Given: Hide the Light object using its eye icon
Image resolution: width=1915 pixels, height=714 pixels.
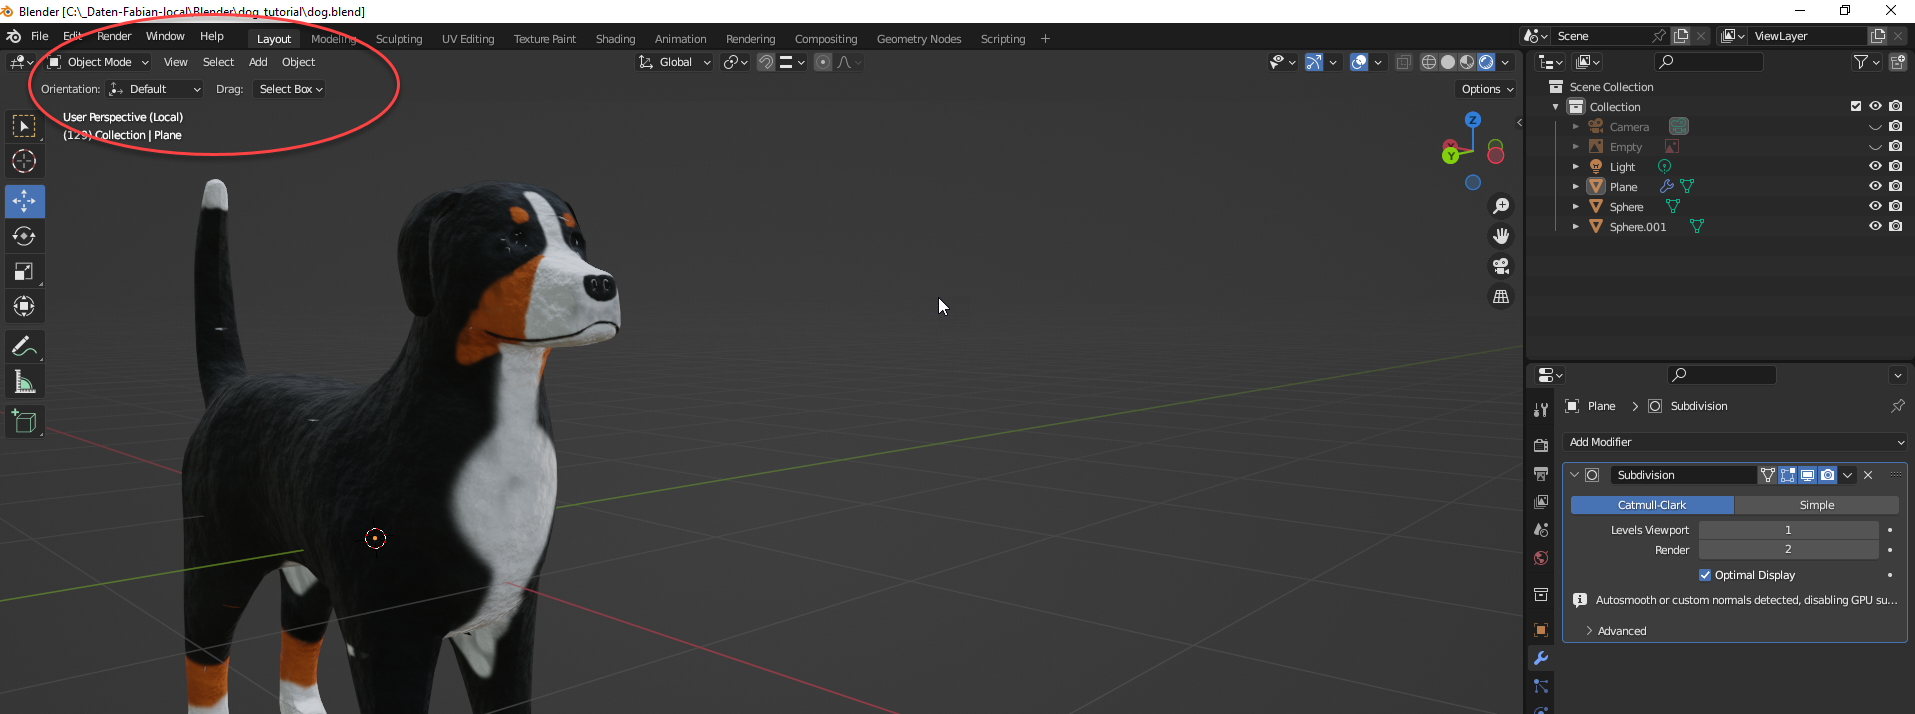Looking at the screenshot, I should [1875, 166].
